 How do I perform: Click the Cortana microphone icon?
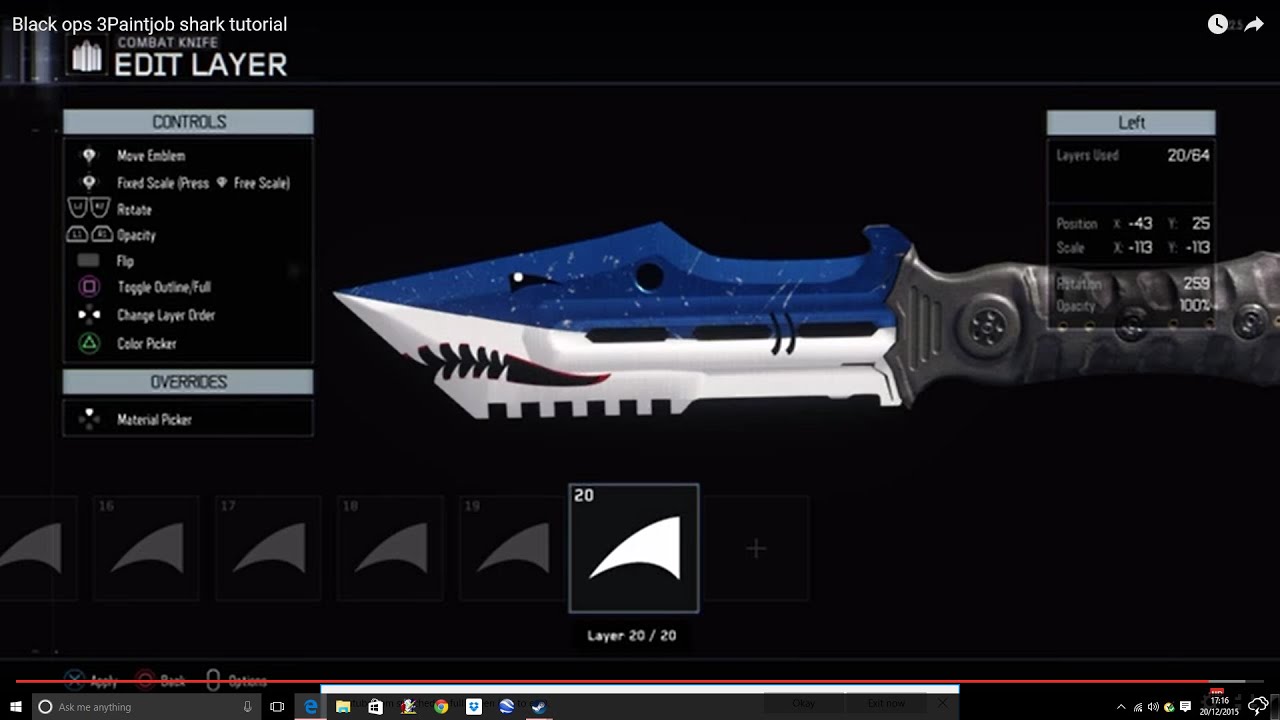247,706
